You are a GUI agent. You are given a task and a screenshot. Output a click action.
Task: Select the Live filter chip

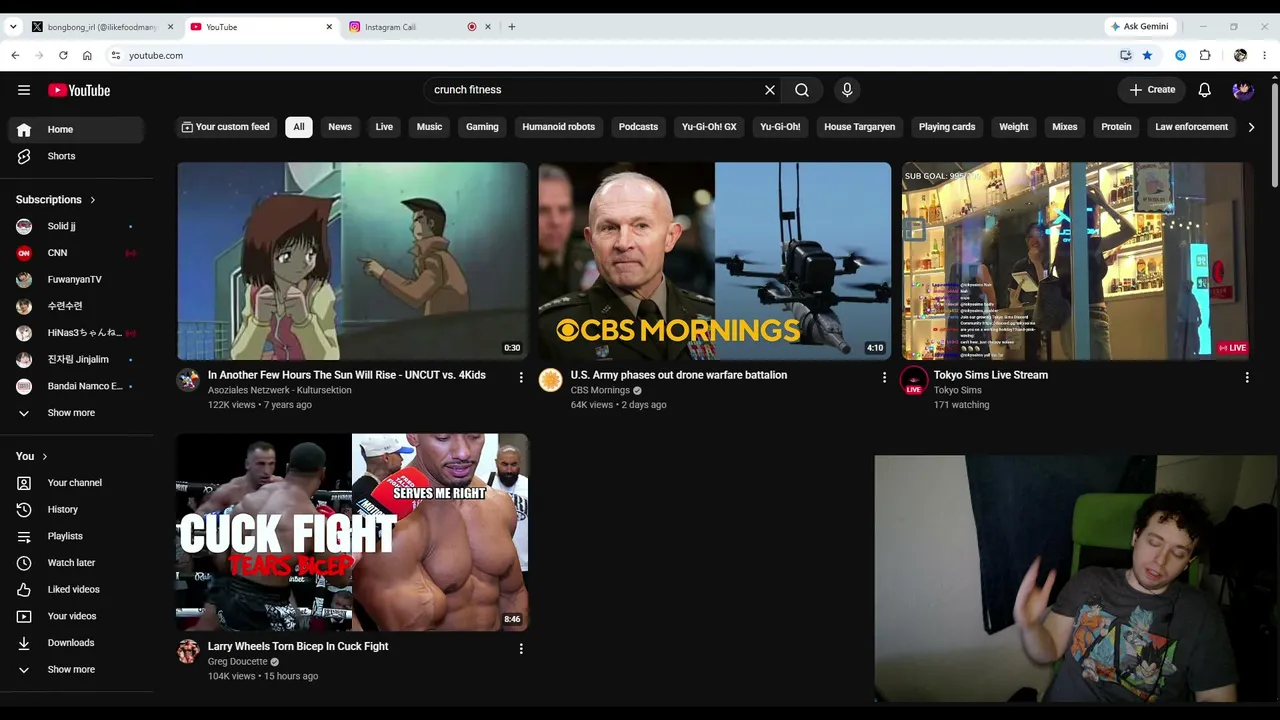(384, 127)
